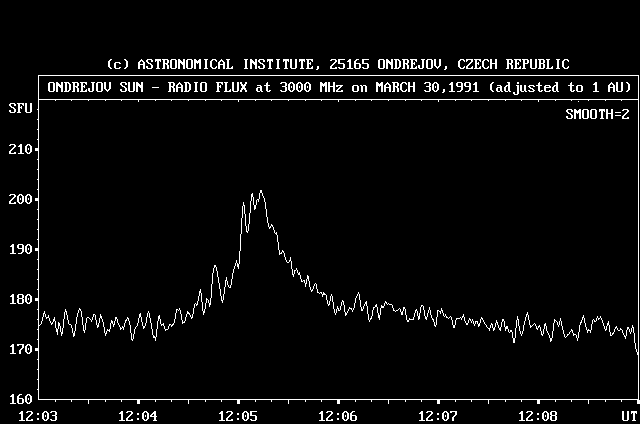This screenshot has height=424, width=640.
Task: Click the 210 y-axis label
Action: coord(19,149)
